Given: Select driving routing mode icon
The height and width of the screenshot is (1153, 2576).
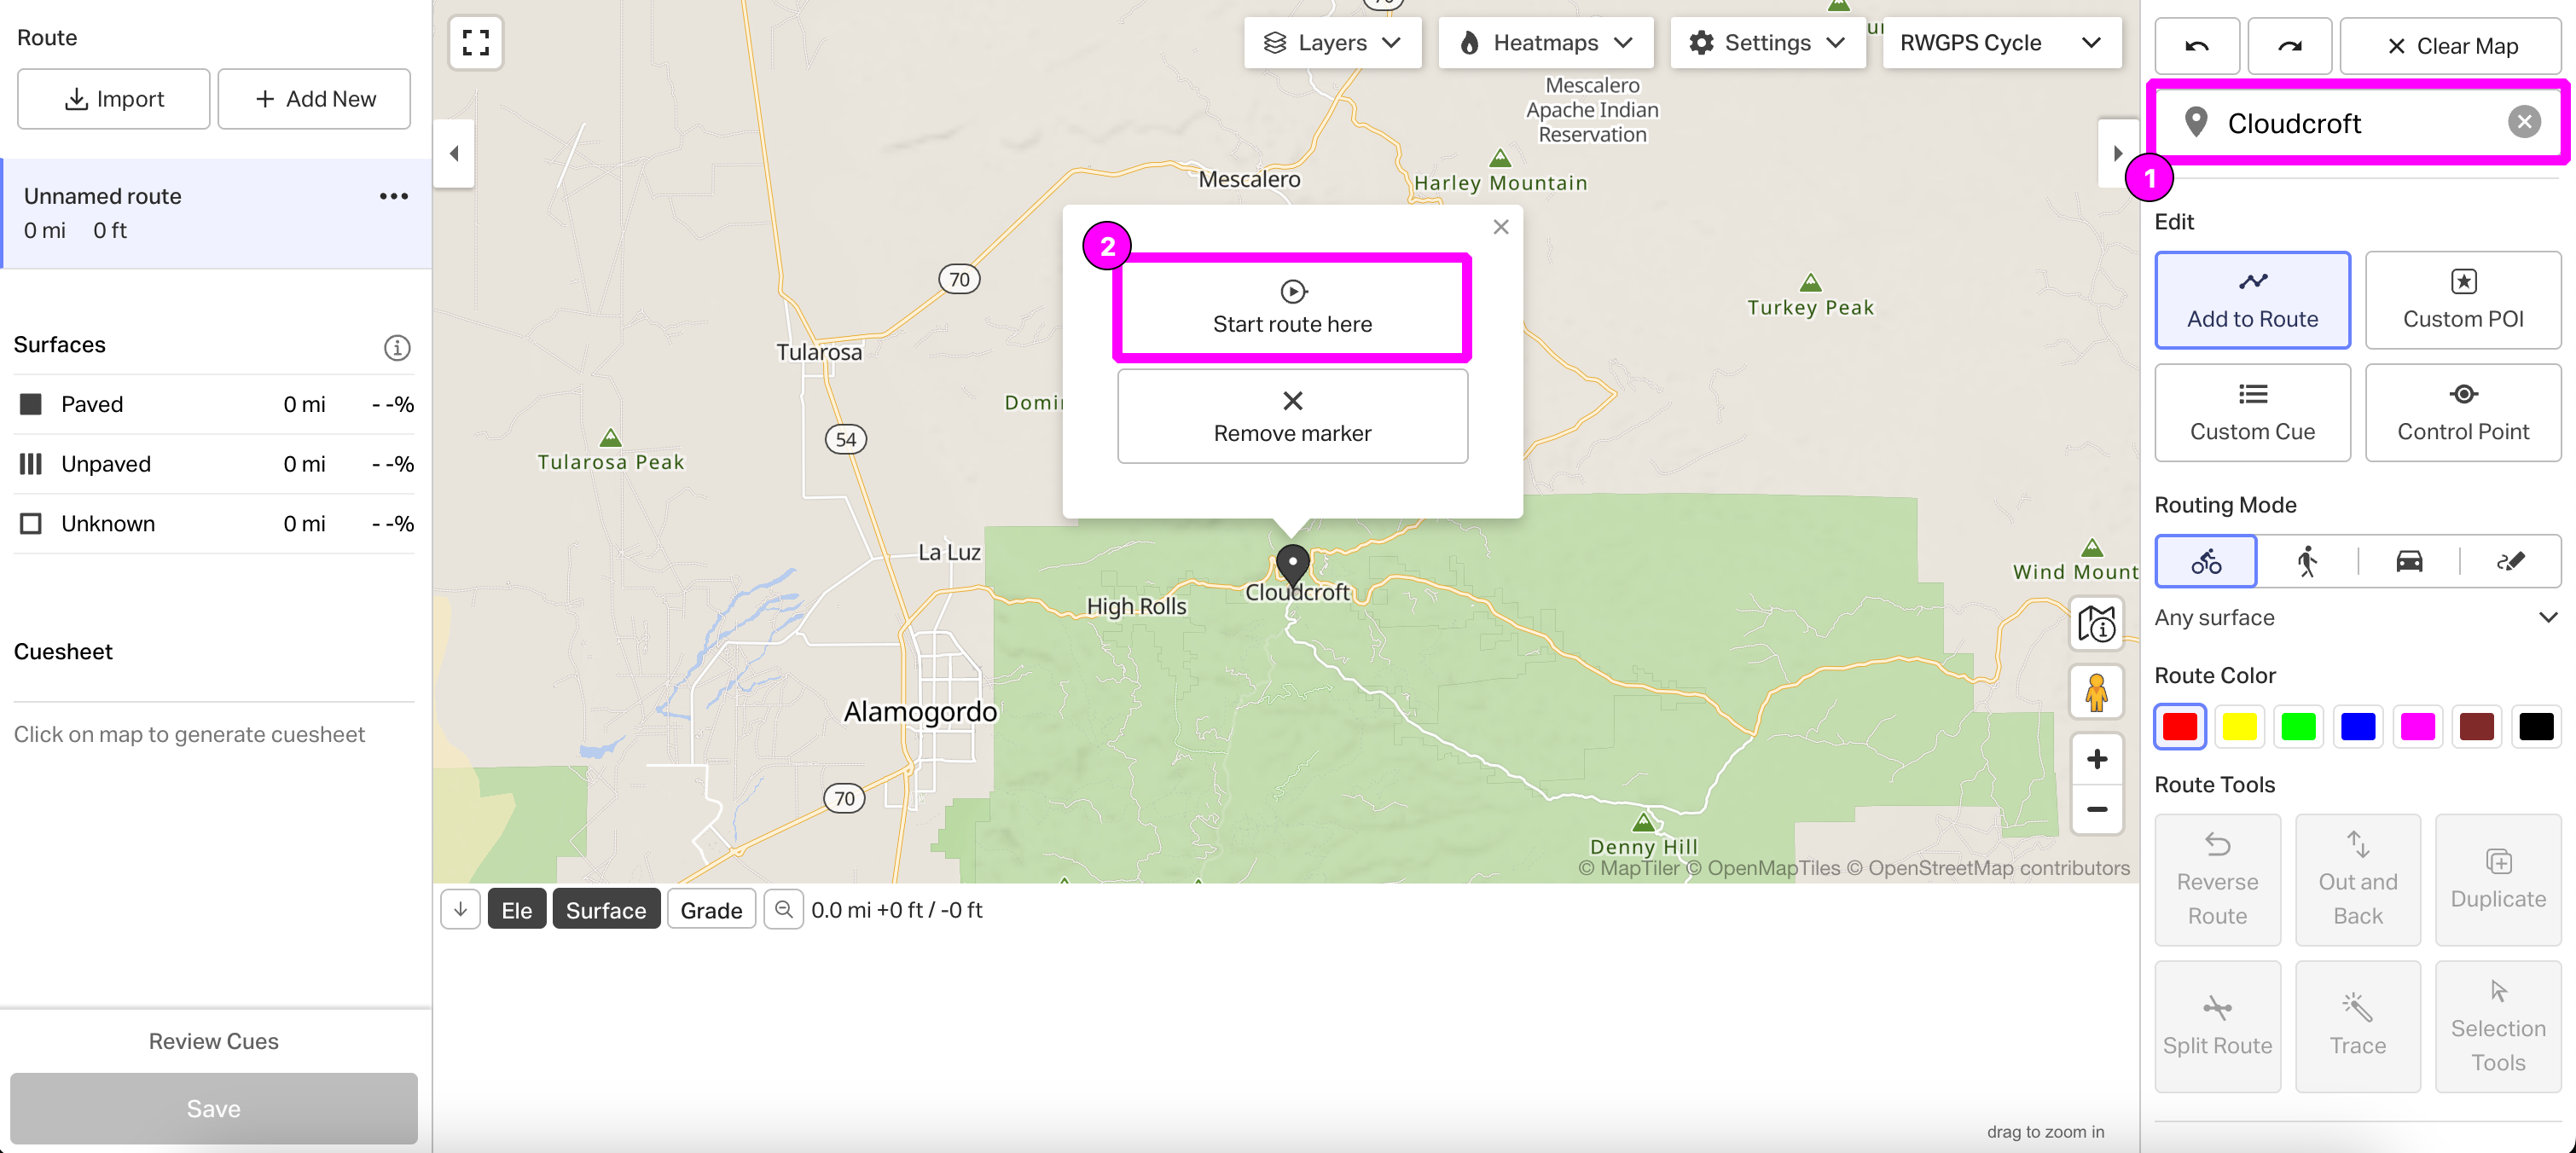Looking at the screenshot, I should coord(2409,561).
